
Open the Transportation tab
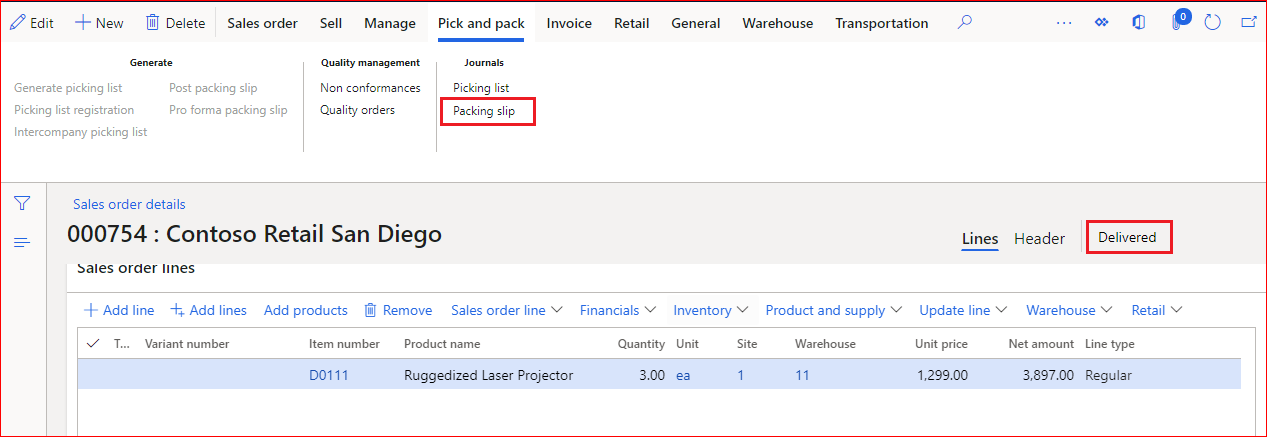(882, 23)
